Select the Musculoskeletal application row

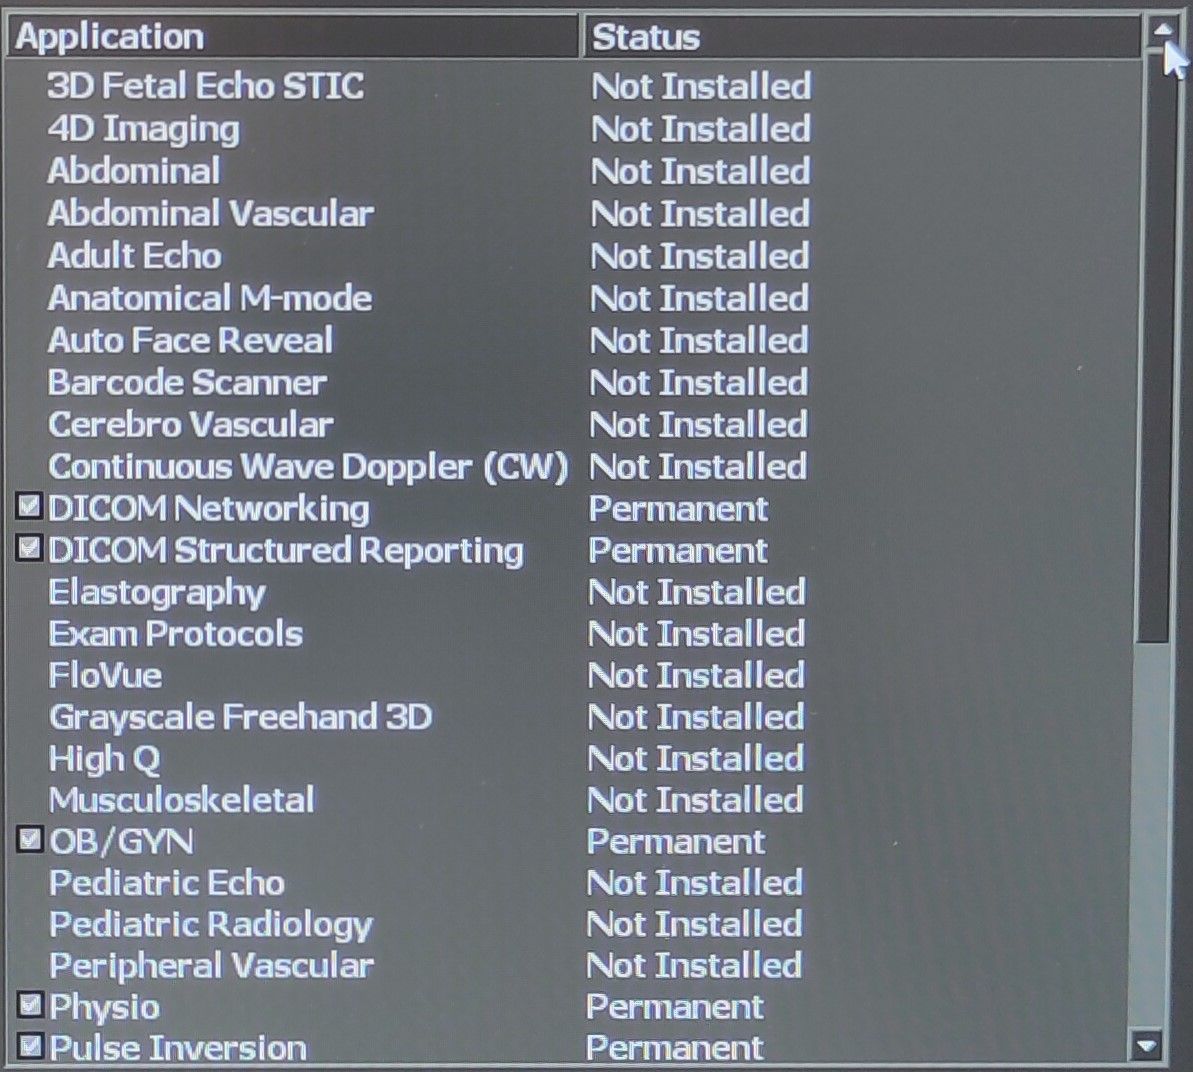click(182, 800)
